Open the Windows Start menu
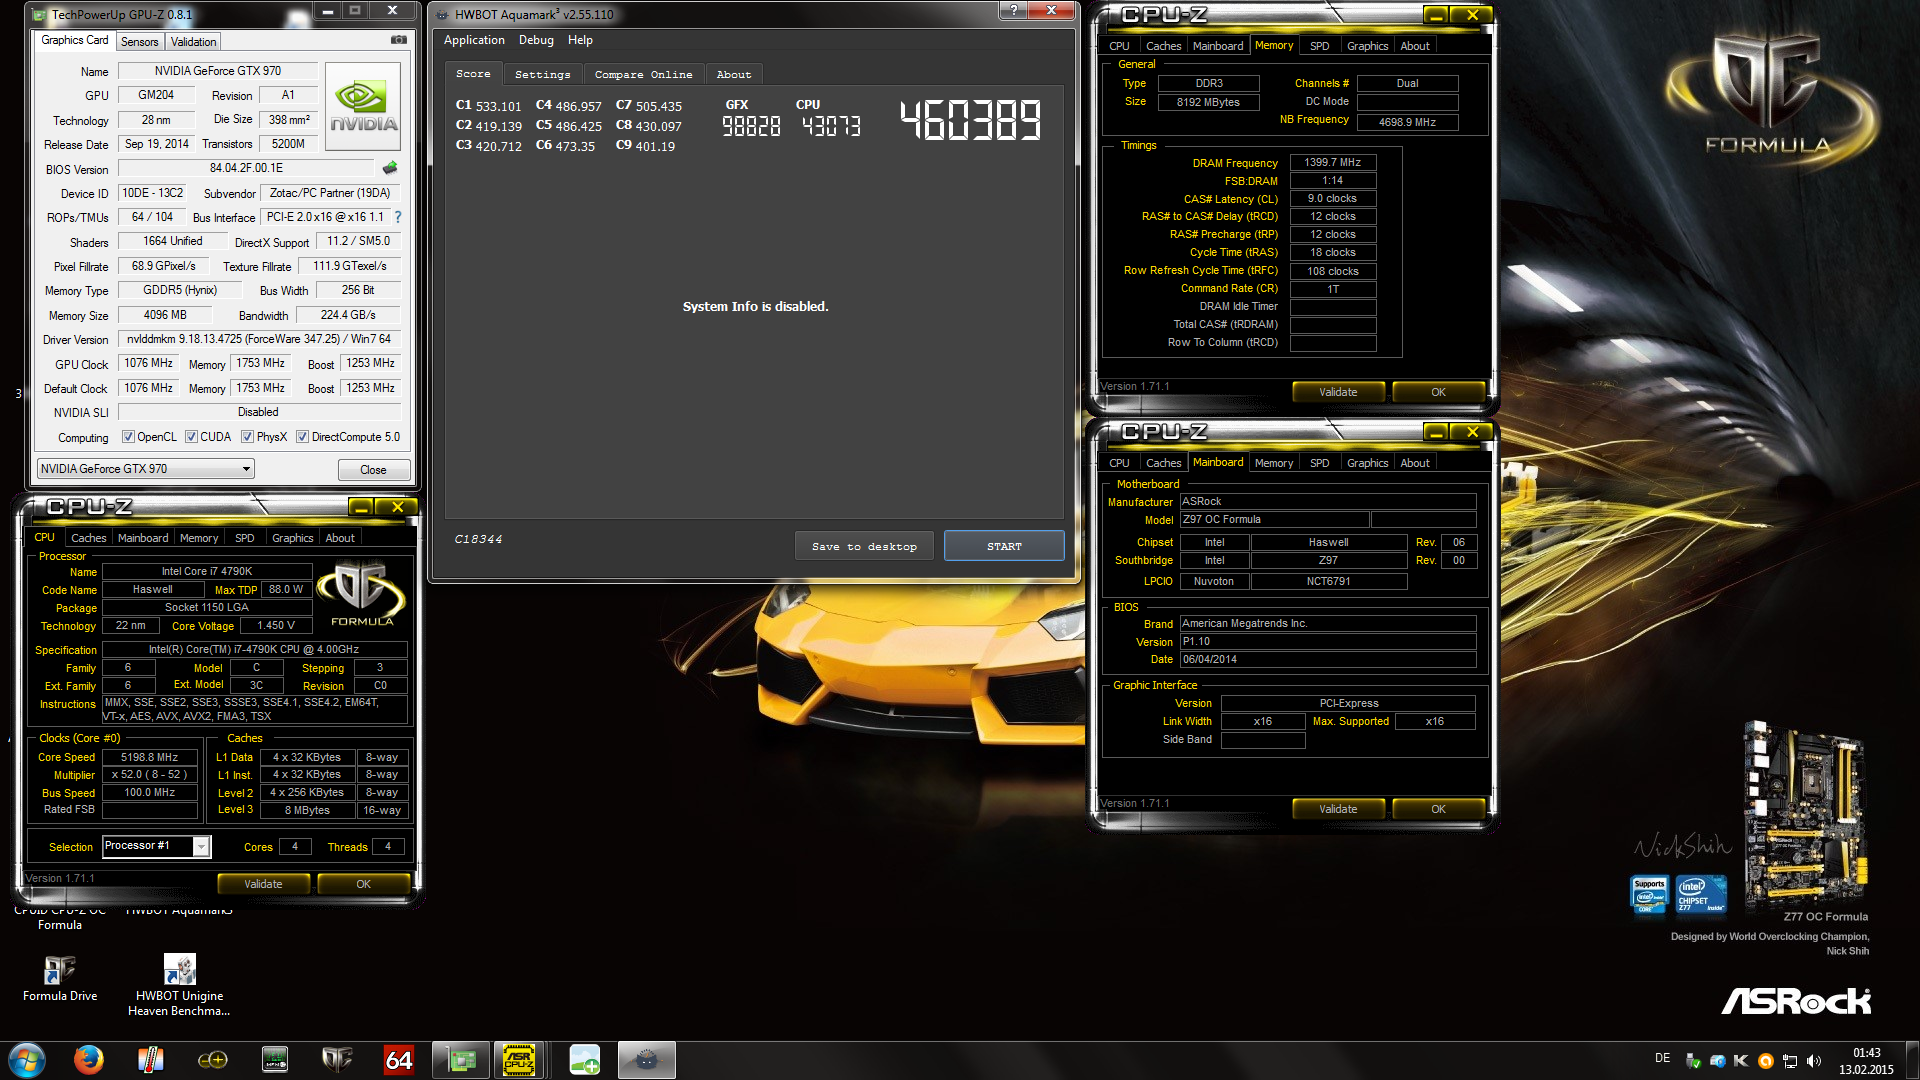The height and width of the screenshot is (1080, 1920). (27, 1060)
